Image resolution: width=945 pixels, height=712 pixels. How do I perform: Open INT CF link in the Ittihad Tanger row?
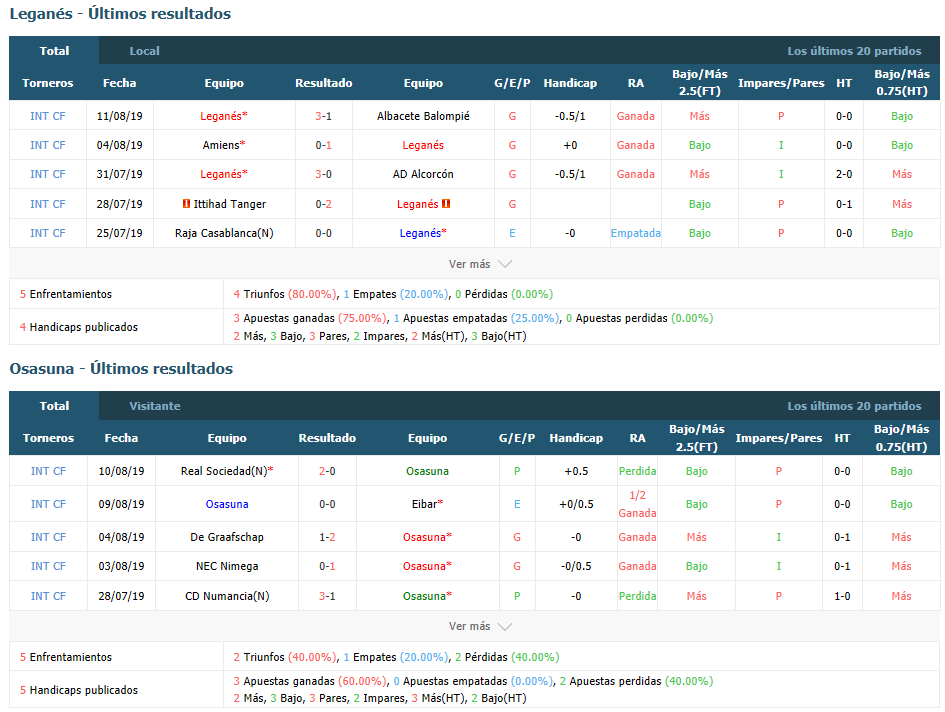[x=48, y=204]
